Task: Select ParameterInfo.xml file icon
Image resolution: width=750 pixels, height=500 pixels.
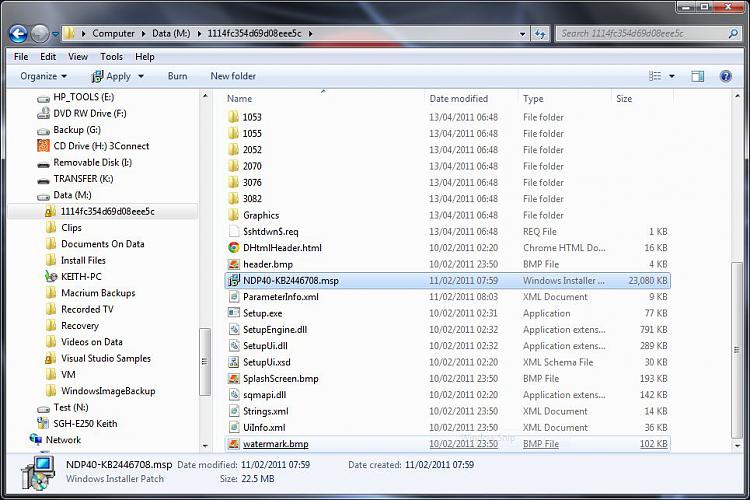Action: tap(233, 297)
